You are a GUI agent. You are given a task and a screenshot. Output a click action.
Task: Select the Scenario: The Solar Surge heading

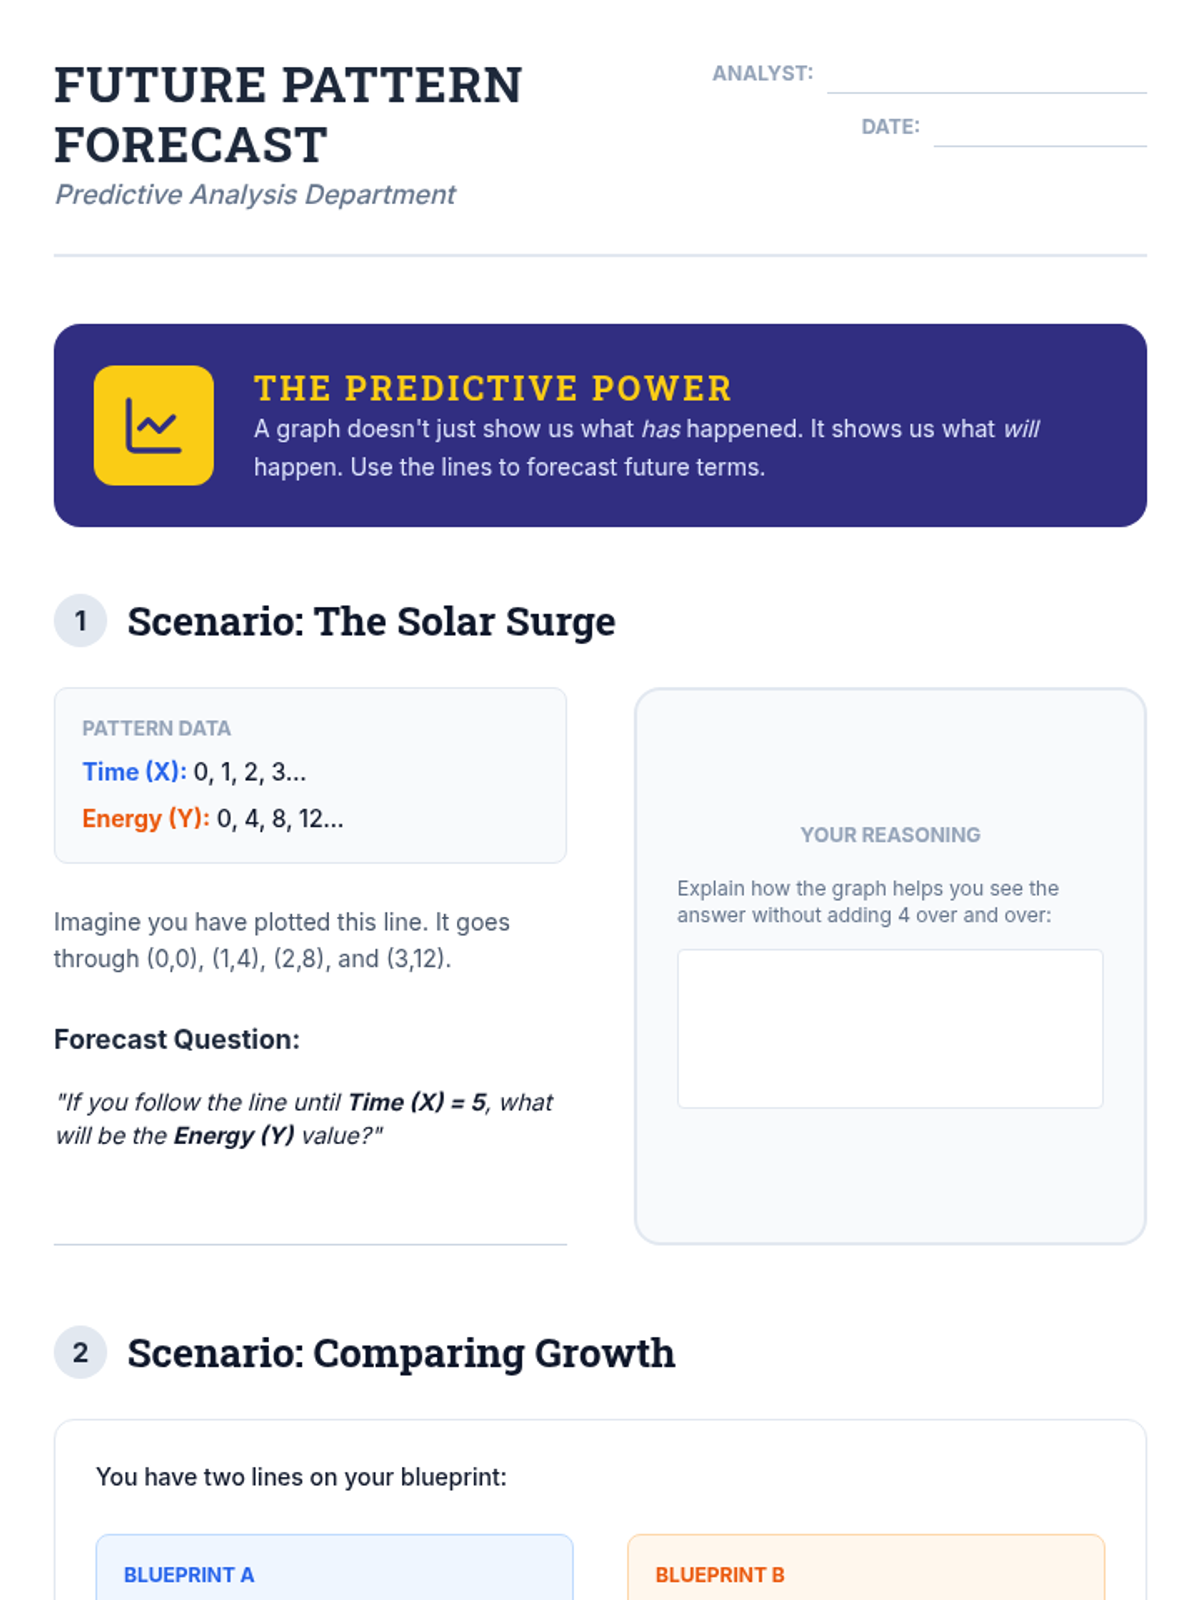click(x=371, y=621)
